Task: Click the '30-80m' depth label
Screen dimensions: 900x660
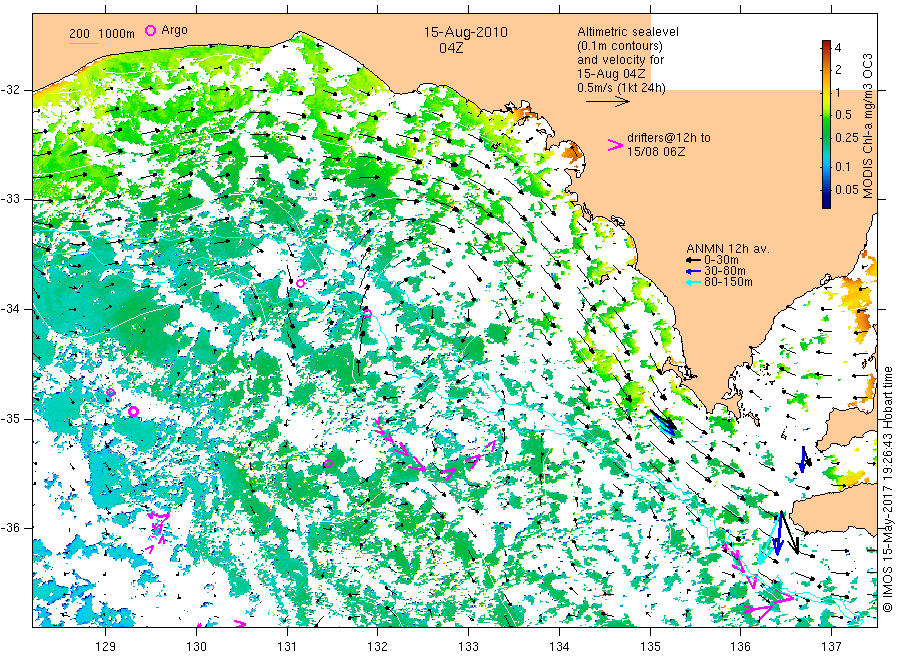Action: pos(725,271)
